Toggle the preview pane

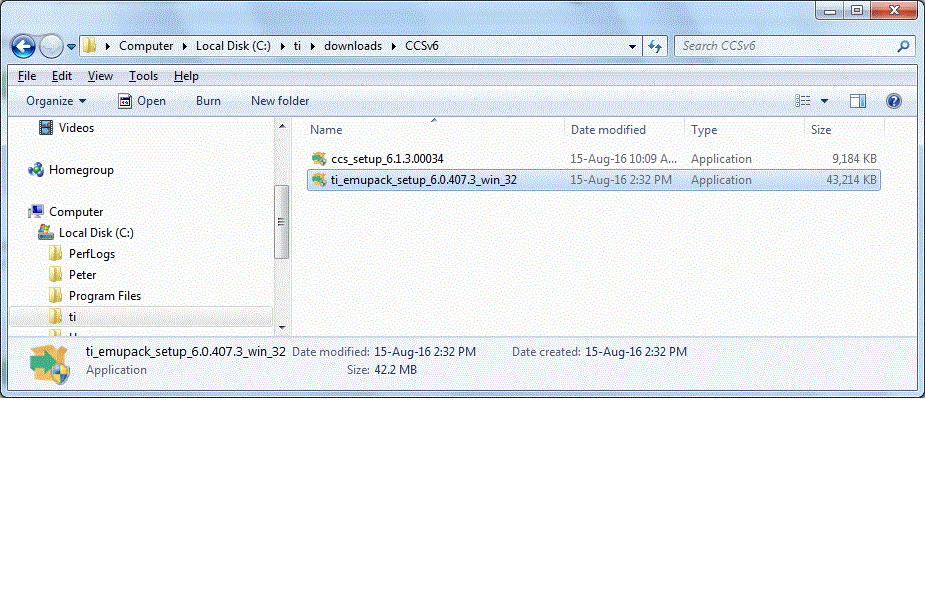(858, 101)
